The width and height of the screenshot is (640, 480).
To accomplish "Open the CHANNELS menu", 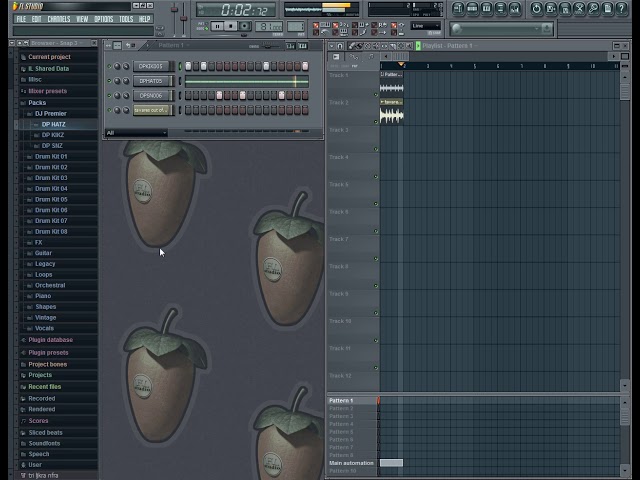I will pos(59,19).
